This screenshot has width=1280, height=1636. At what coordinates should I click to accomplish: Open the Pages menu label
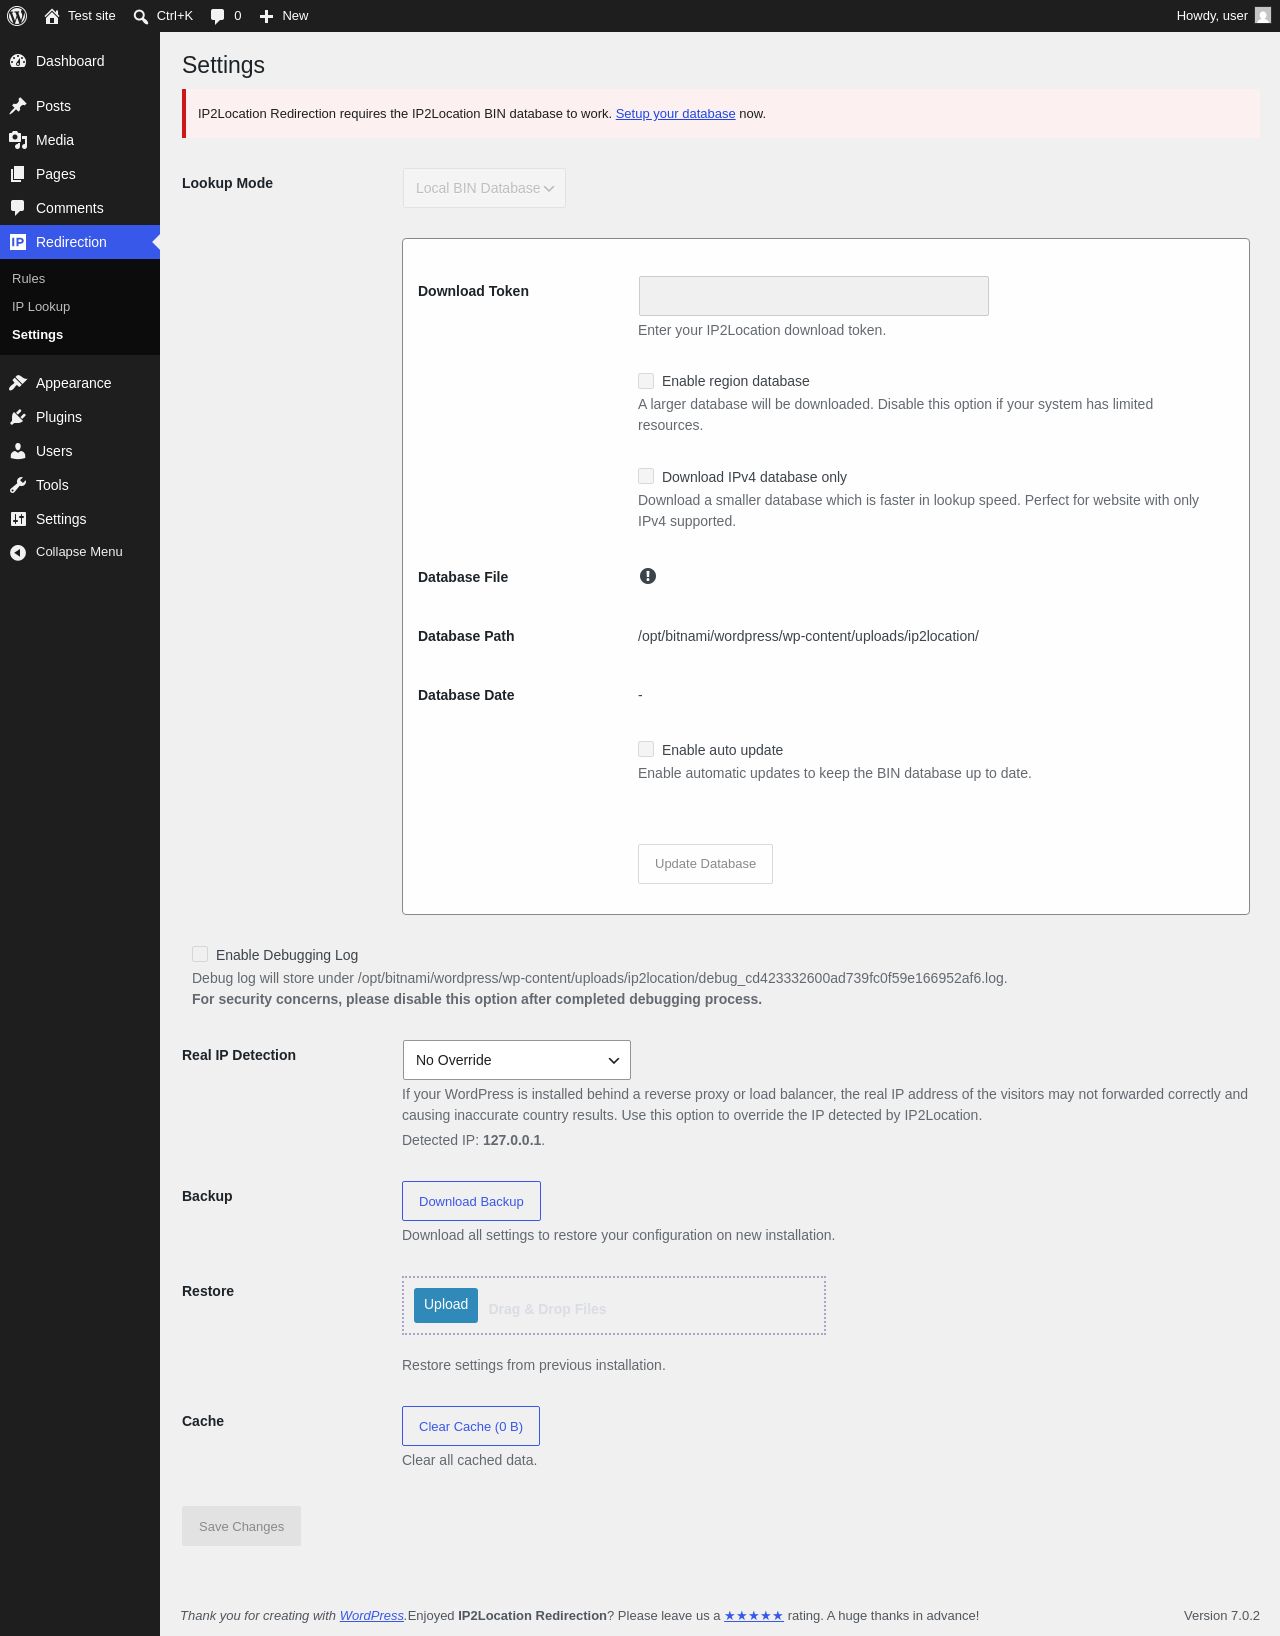[x=56, y=174]
